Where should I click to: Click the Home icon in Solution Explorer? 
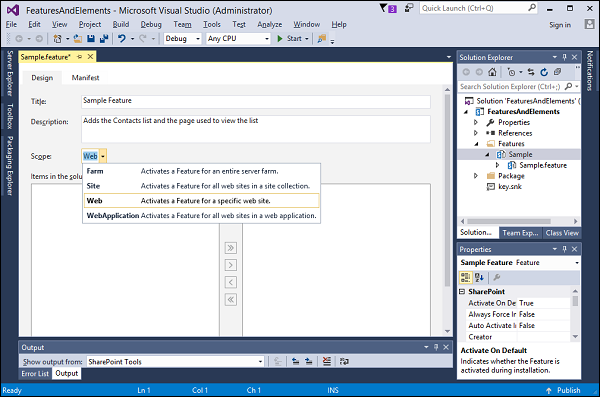tap(492, 72)
